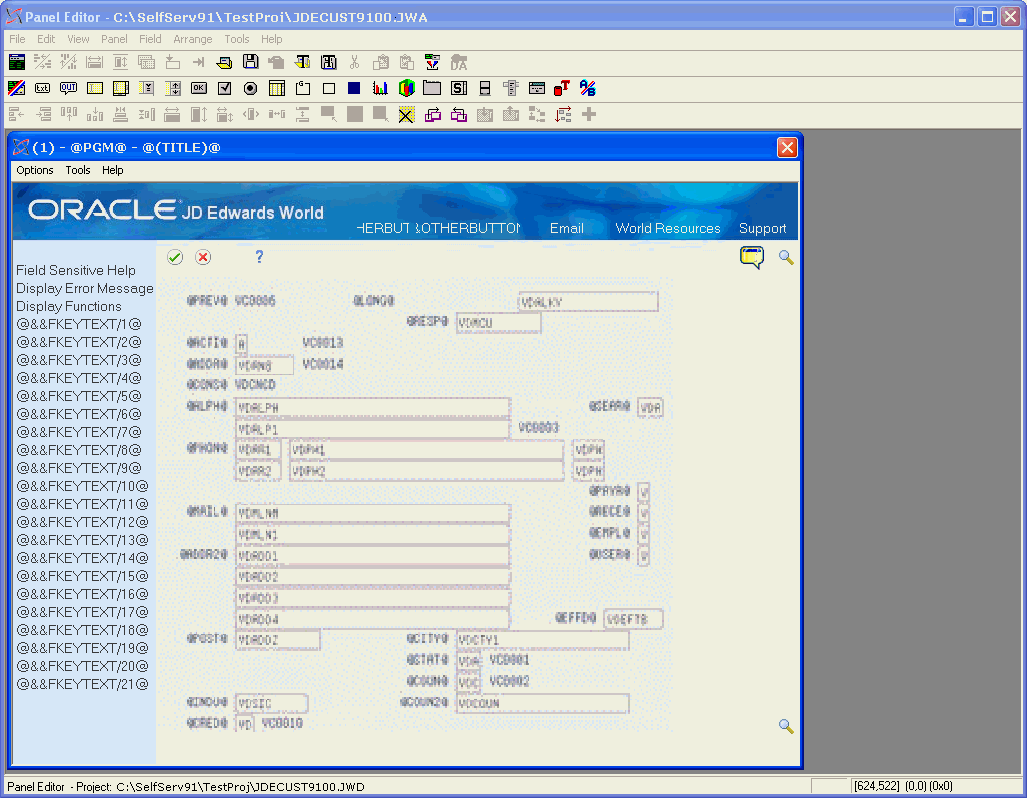Screen dimensions: 1027x798
Task: Select the OK push button tool
Action: (198, 88)
